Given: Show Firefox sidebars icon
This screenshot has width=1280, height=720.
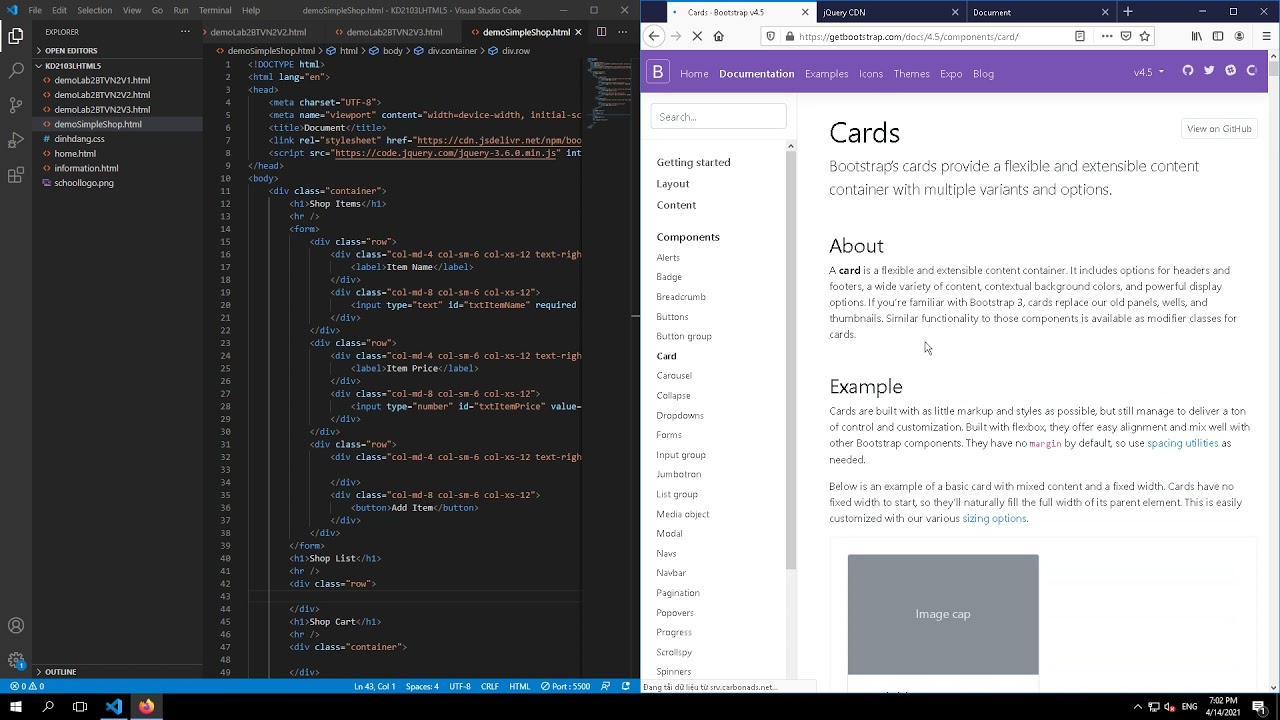Looking at the screenshot, I should pos(1217,36).
